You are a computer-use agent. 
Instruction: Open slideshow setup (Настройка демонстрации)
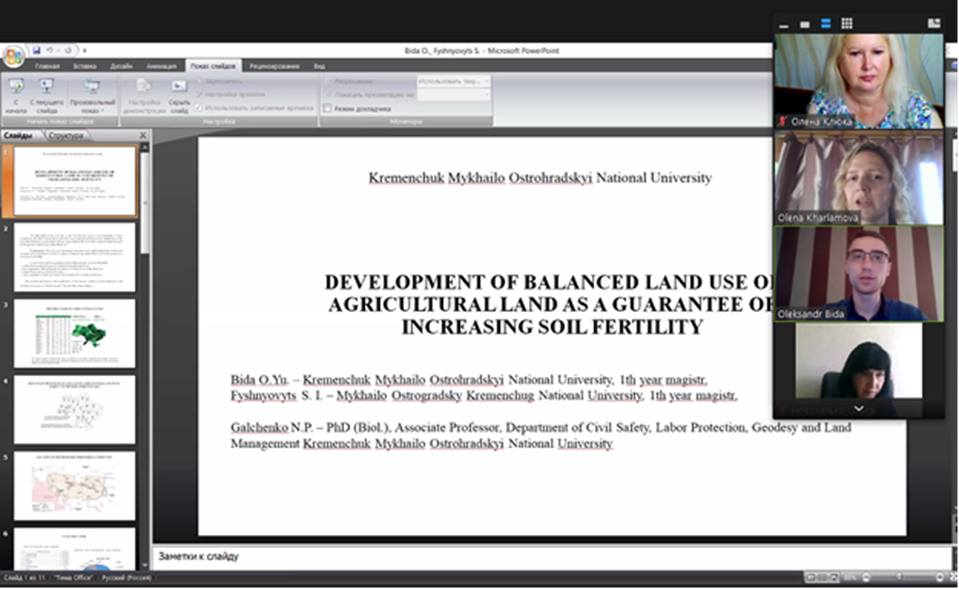click(144, 96)
